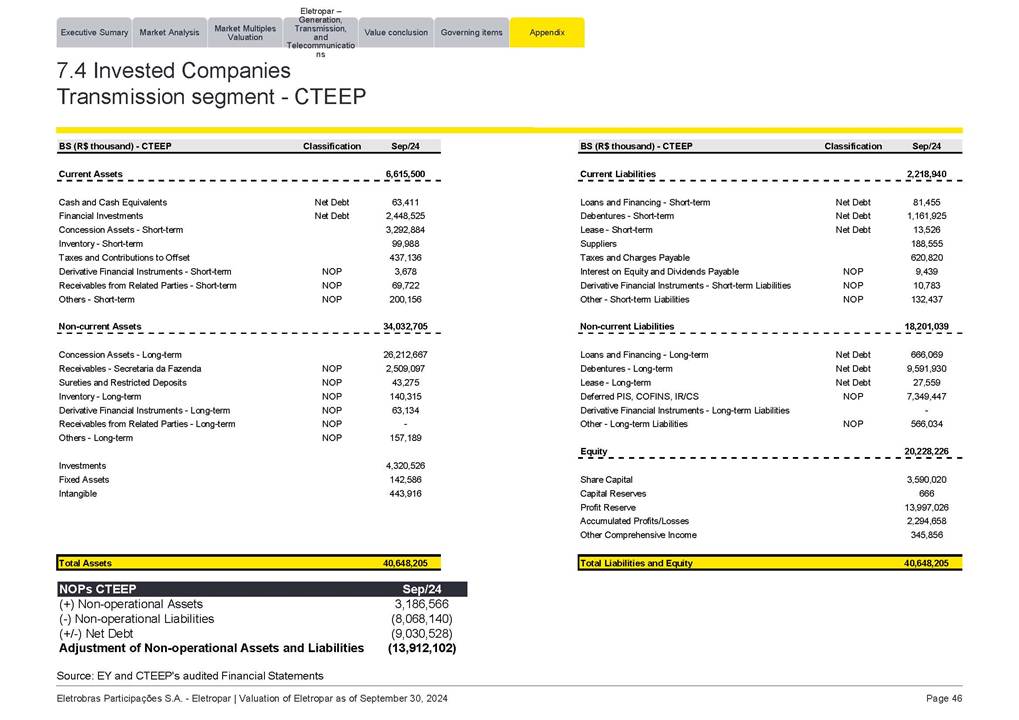Select the Market Multiples Valuation tab
This screenshot has height=720, width=1019.
pos(245,32)
